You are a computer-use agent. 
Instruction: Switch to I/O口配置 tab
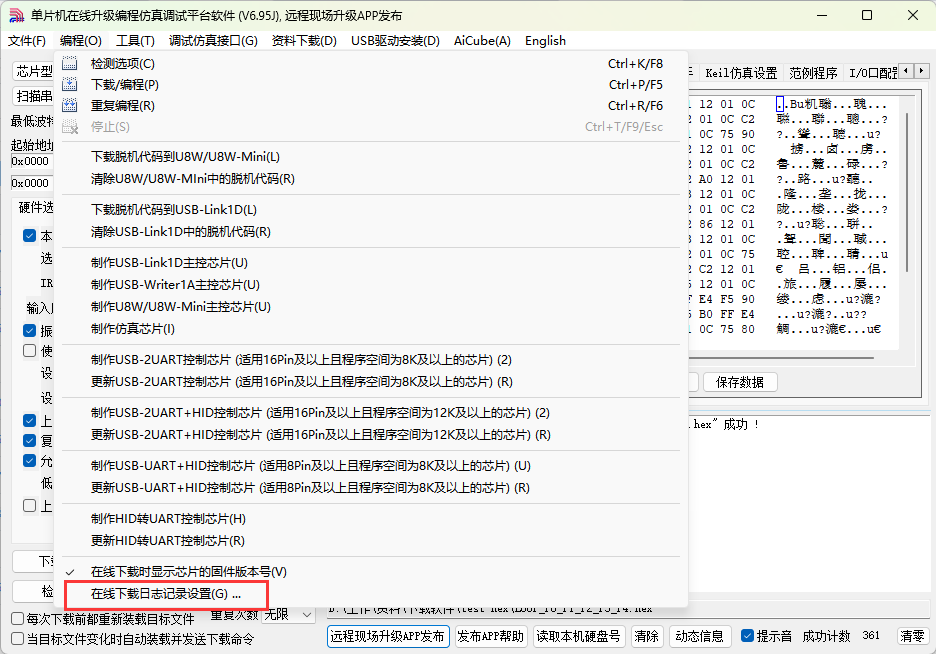[873, 73]
